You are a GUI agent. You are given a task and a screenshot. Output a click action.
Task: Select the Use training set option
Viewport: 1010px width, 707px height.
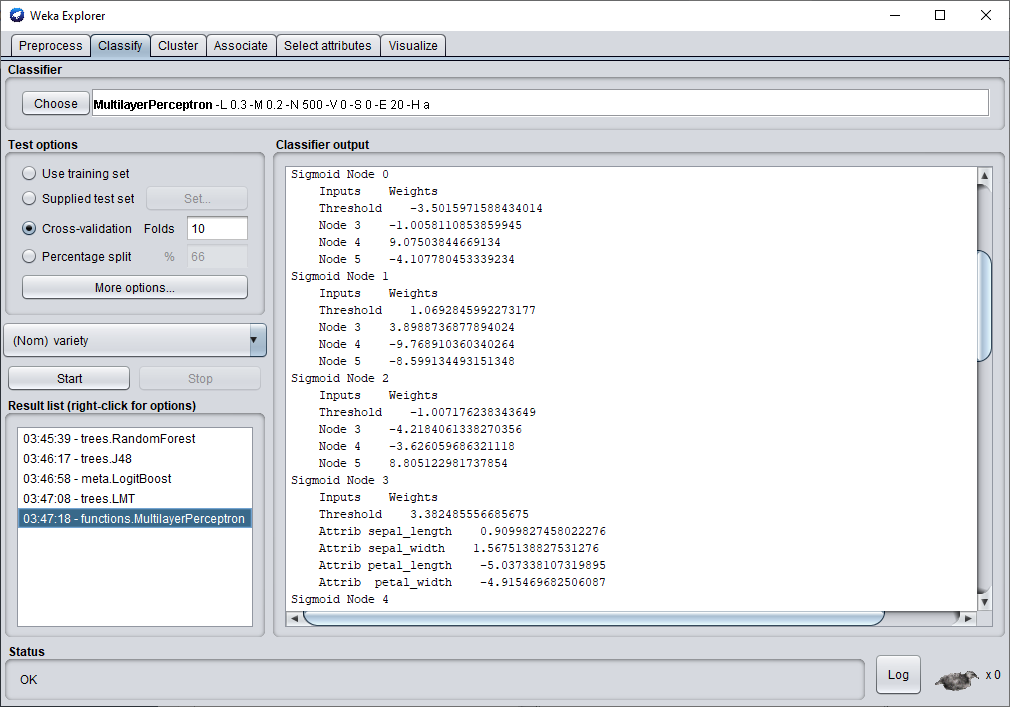pyautogui.click(x=29, y=174)
